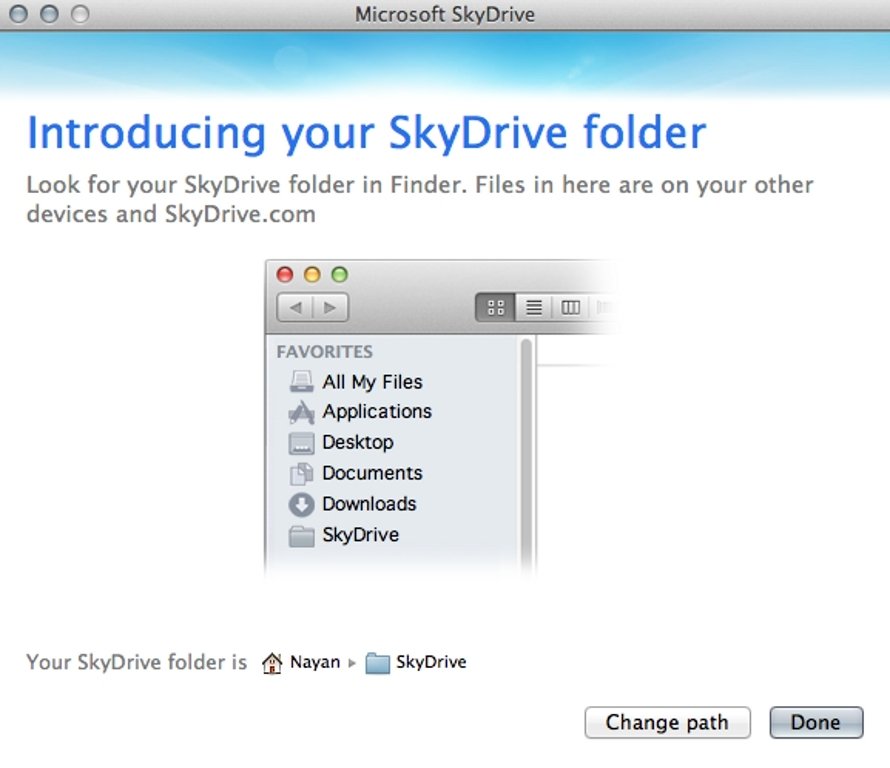Click the Finder back arrow button
890x768 pixels.
(x=295, y=308)
